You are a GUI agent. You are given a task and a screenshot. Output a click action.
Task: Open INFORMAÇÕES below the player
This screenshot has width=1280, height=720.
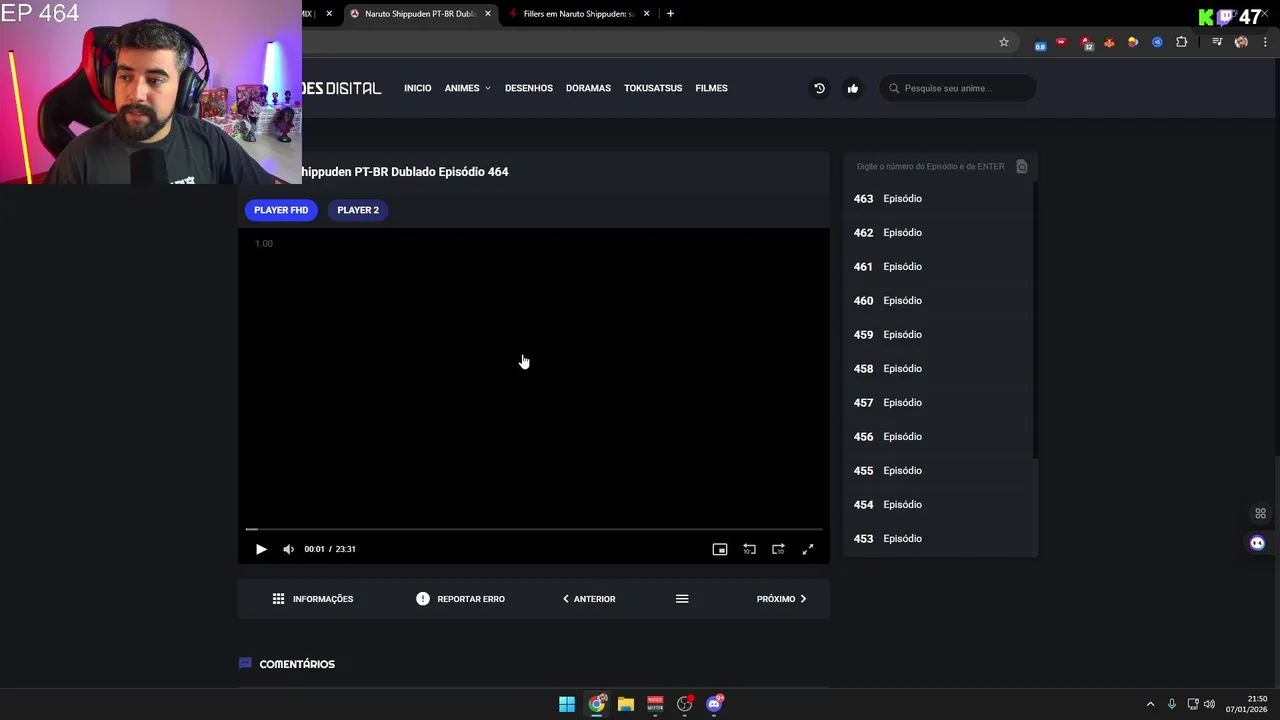(312, 599)
